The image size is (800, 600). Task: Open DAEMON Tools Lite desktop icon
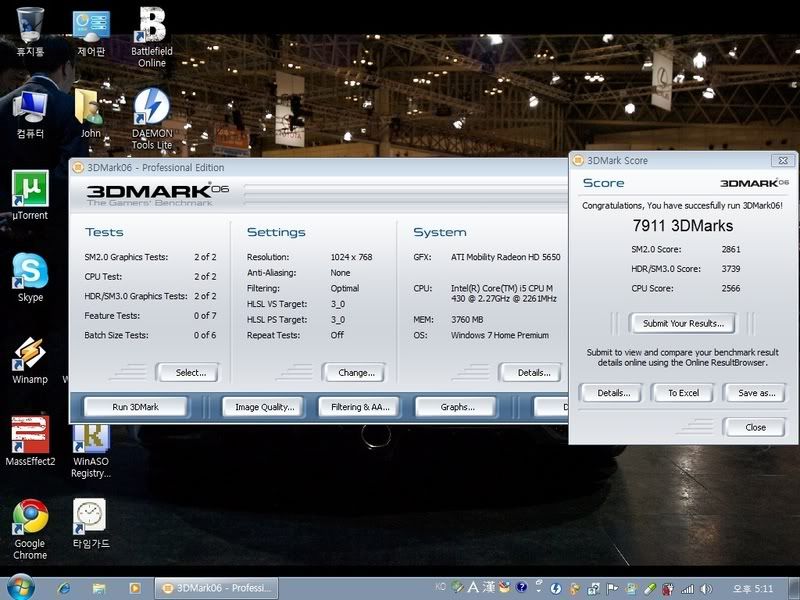pos(151,108)
